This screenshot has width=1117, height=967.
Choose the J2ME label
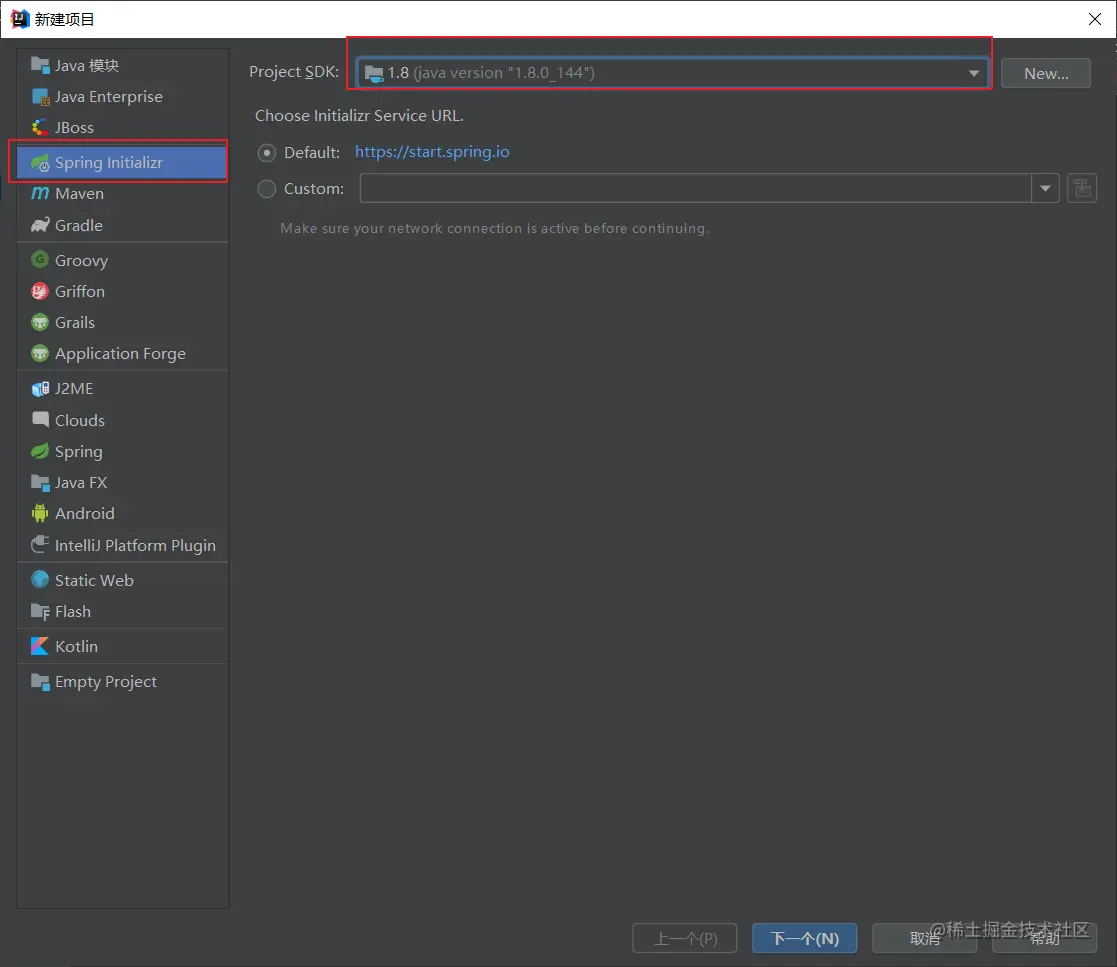74,388
